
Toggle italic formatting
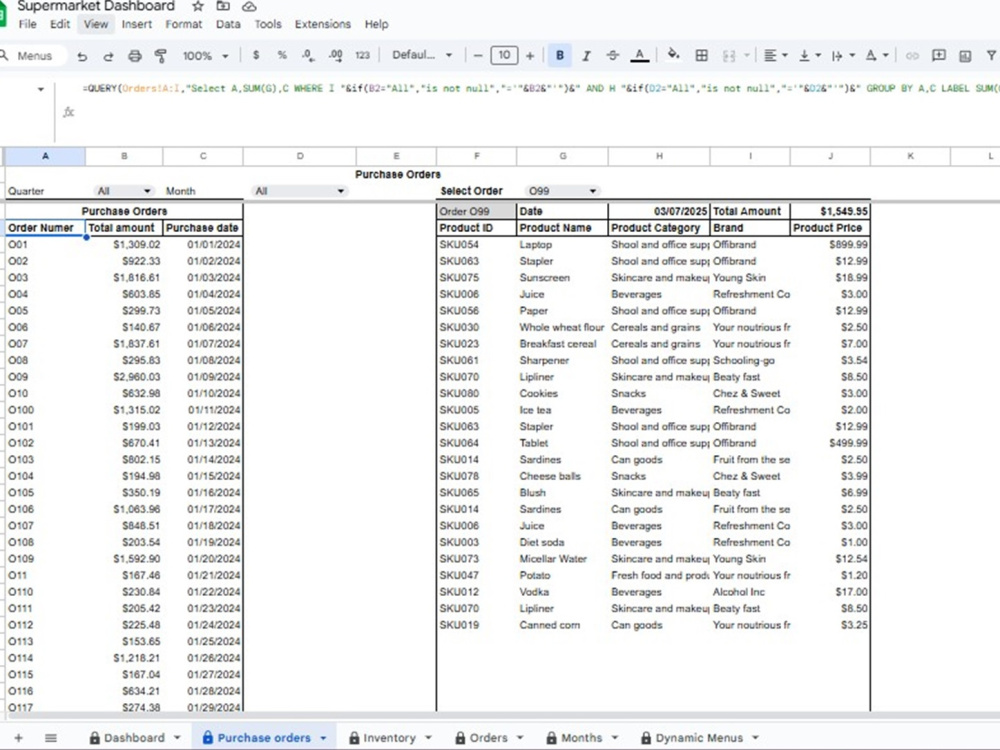pyautogui.click(x=586, y=56)
